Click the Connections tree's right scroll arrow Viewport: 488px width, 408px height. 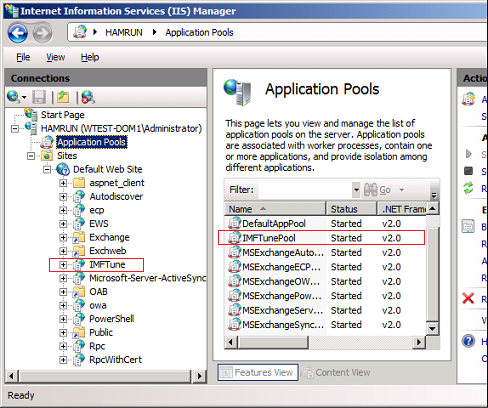coord(199,376)
